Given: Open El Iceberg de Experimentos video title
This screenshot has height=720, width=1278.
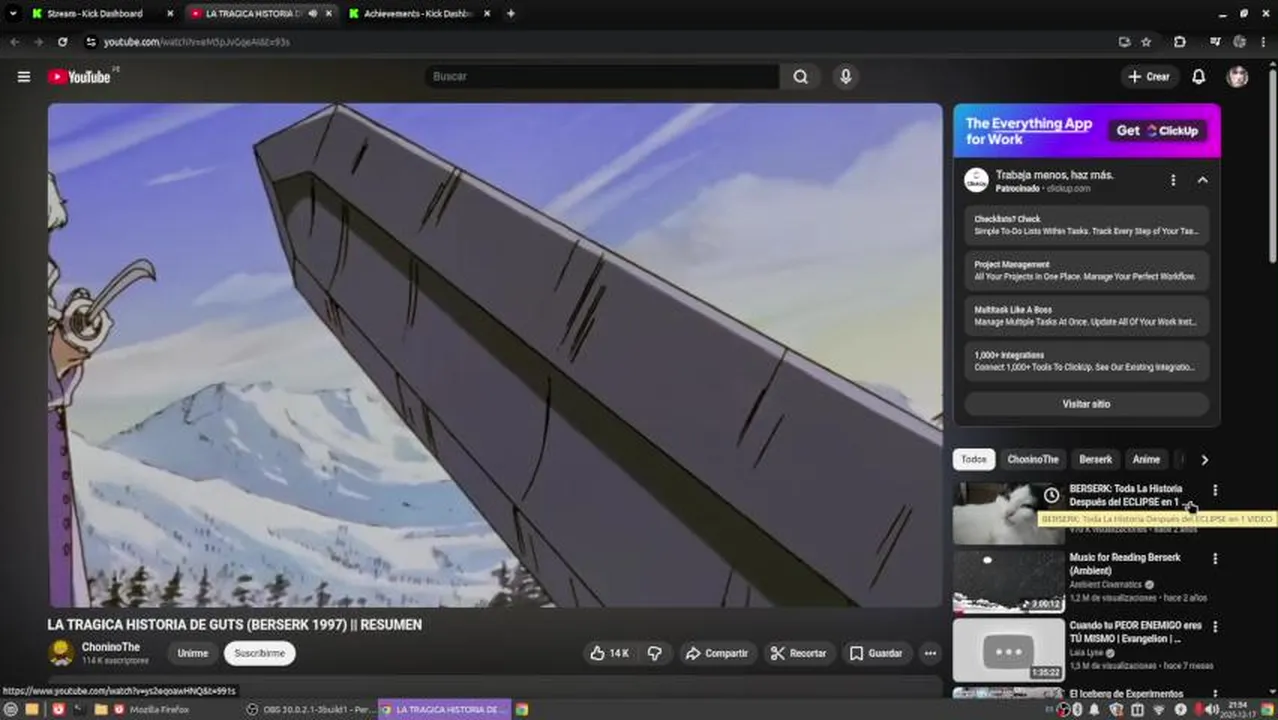Looking at the screenshot, I should coord(1126,693).
